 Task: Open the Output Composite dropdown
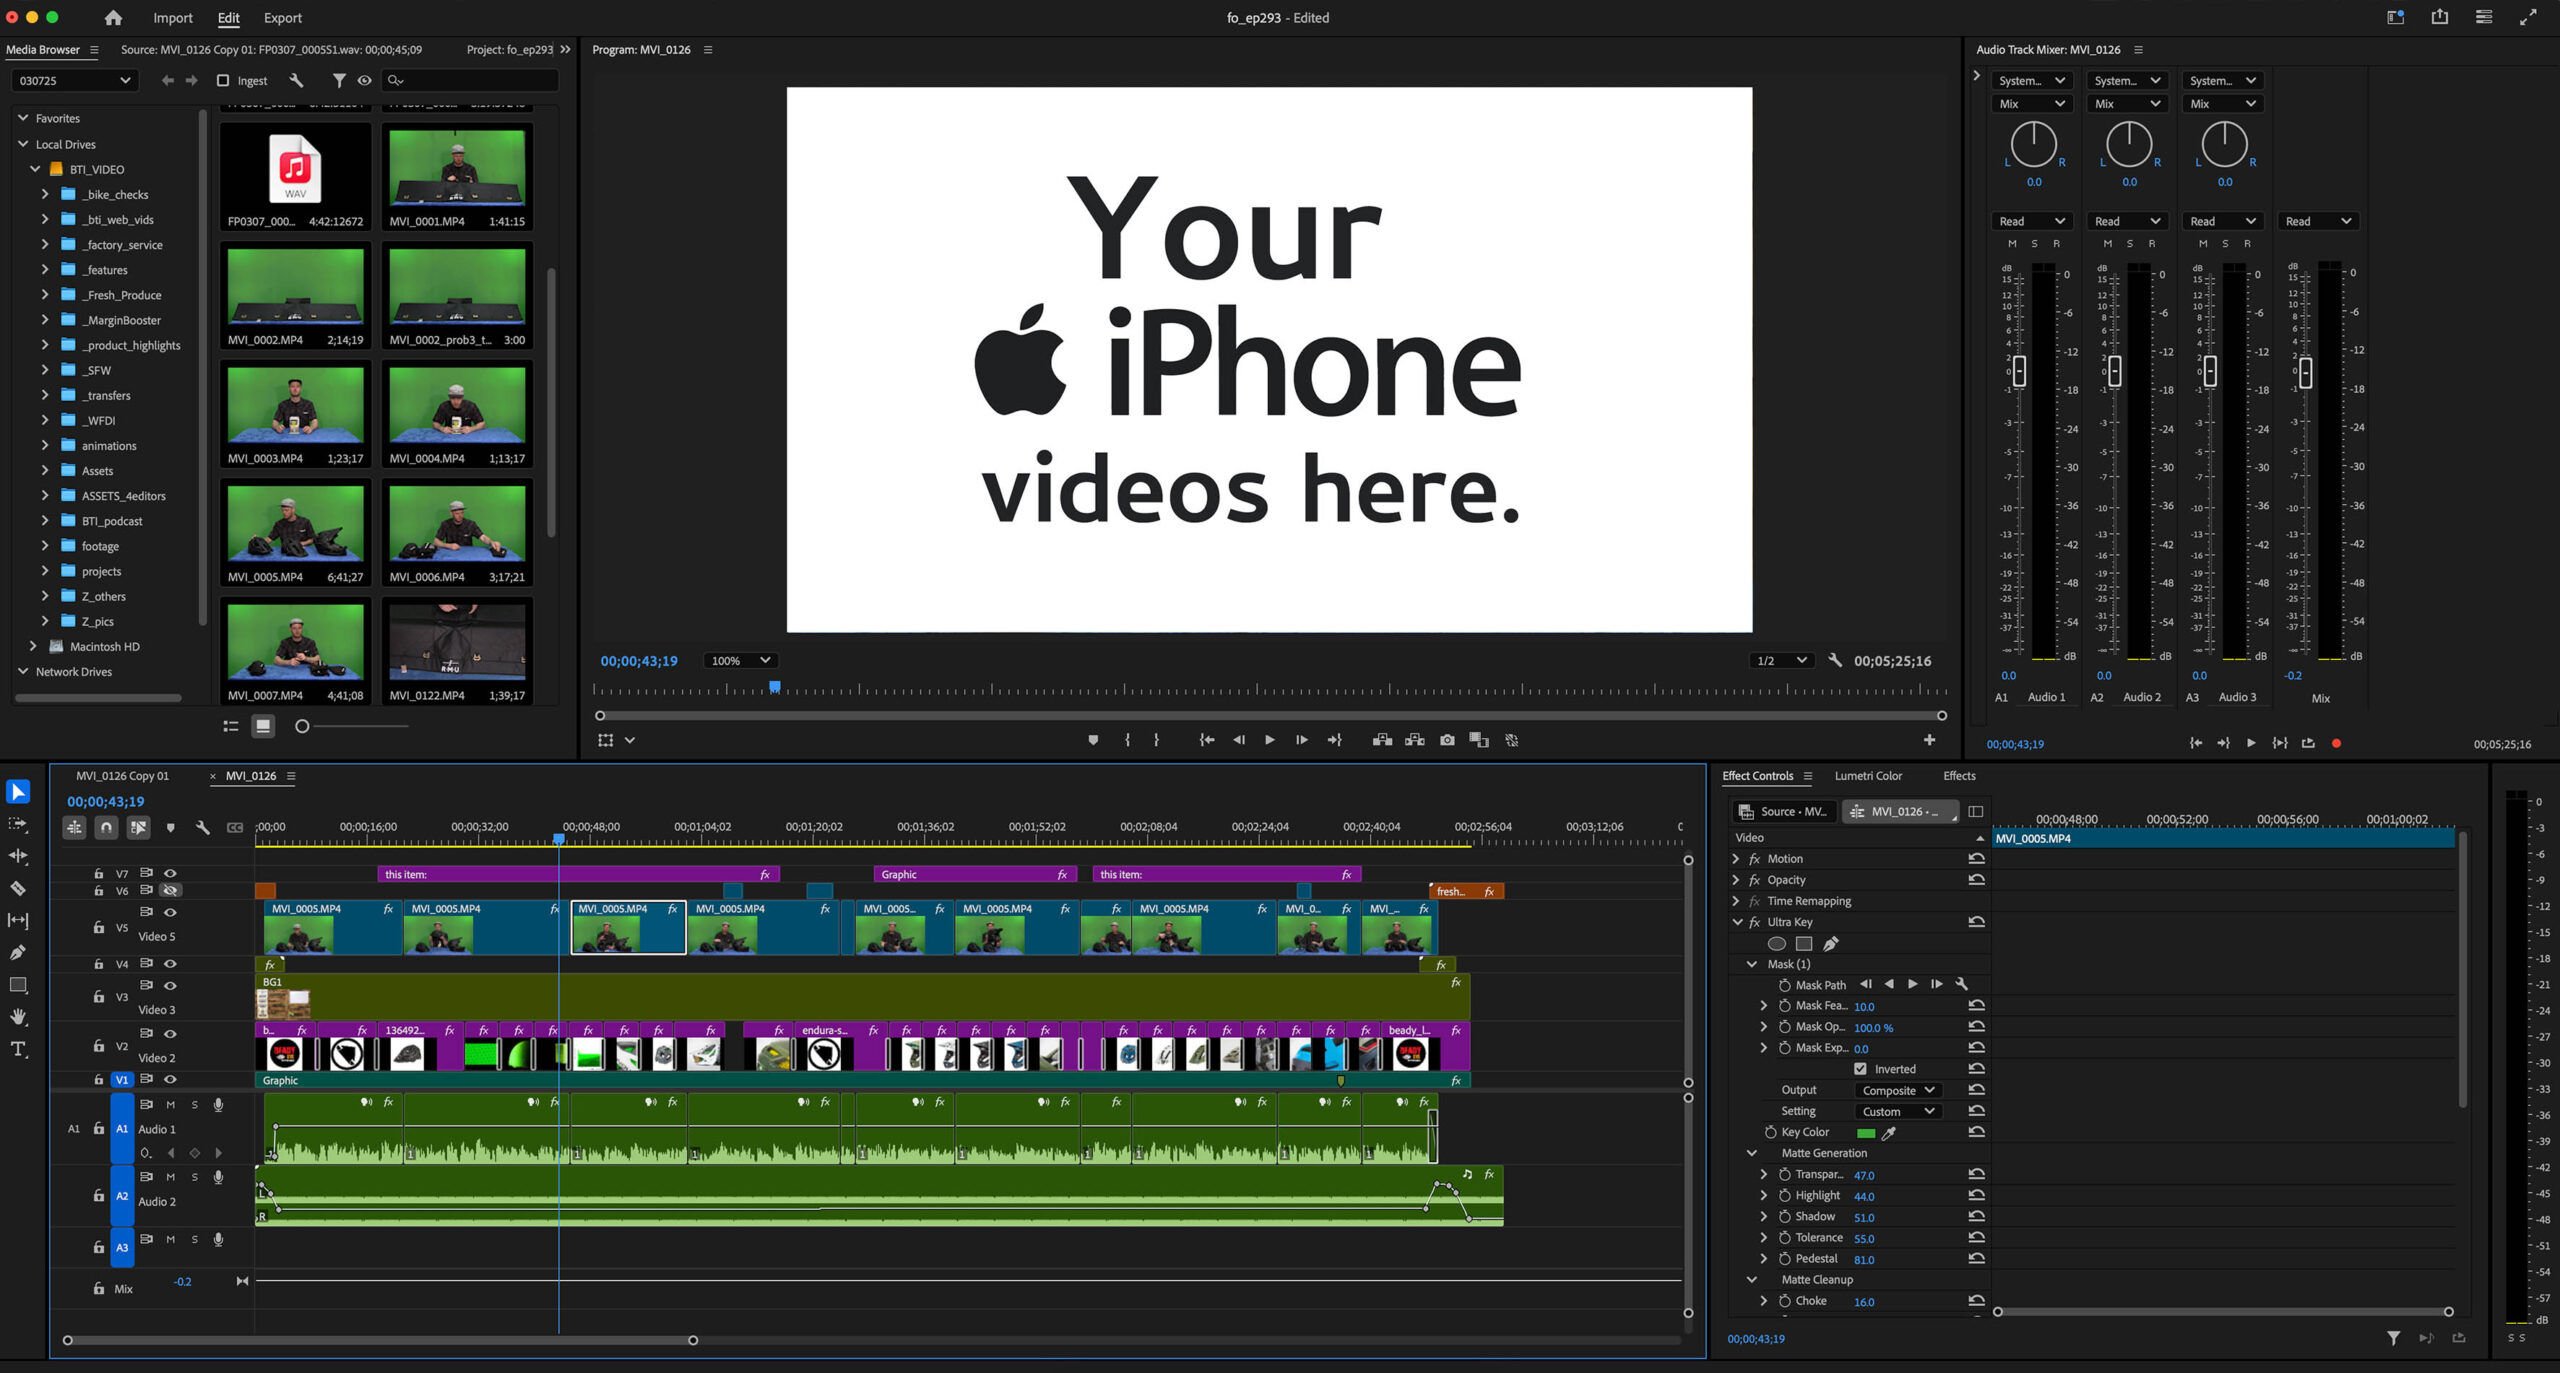tap(1898, 1090)
